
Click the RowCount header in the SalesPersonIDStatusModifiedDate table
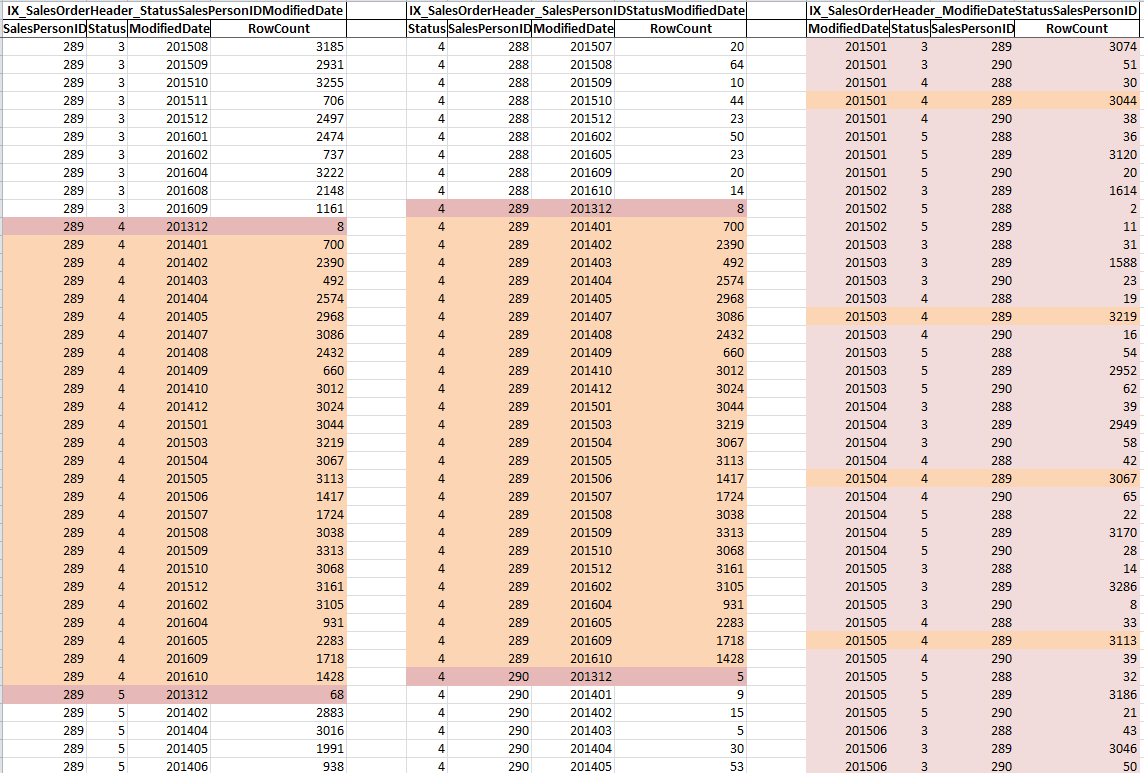click(x=681, y=28)
